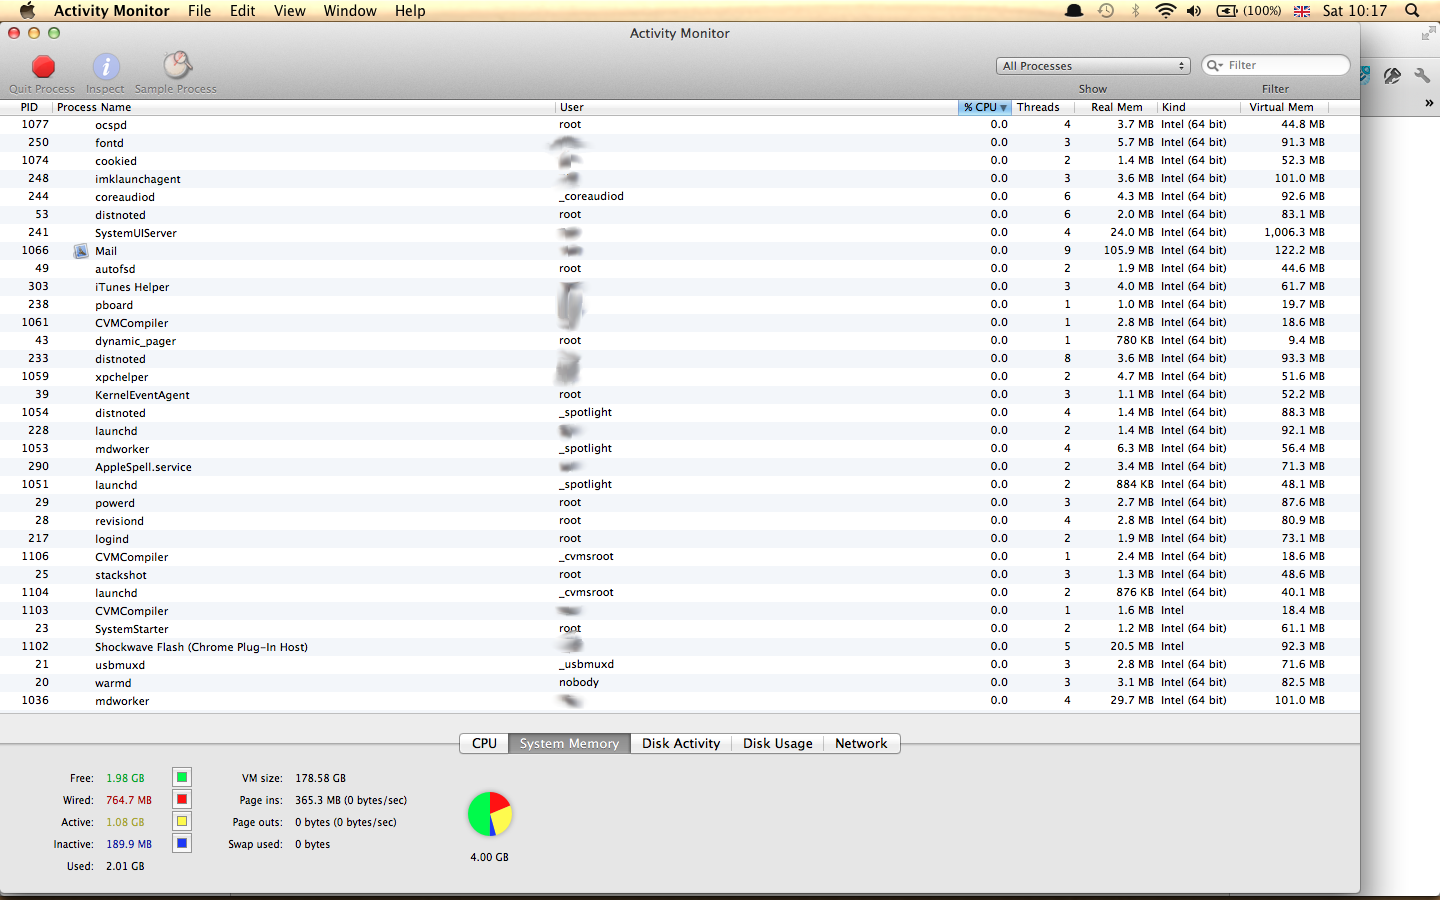Select the stackshot process row
The height and width of the screenshot is (900, 1440).
coord(680,575)
